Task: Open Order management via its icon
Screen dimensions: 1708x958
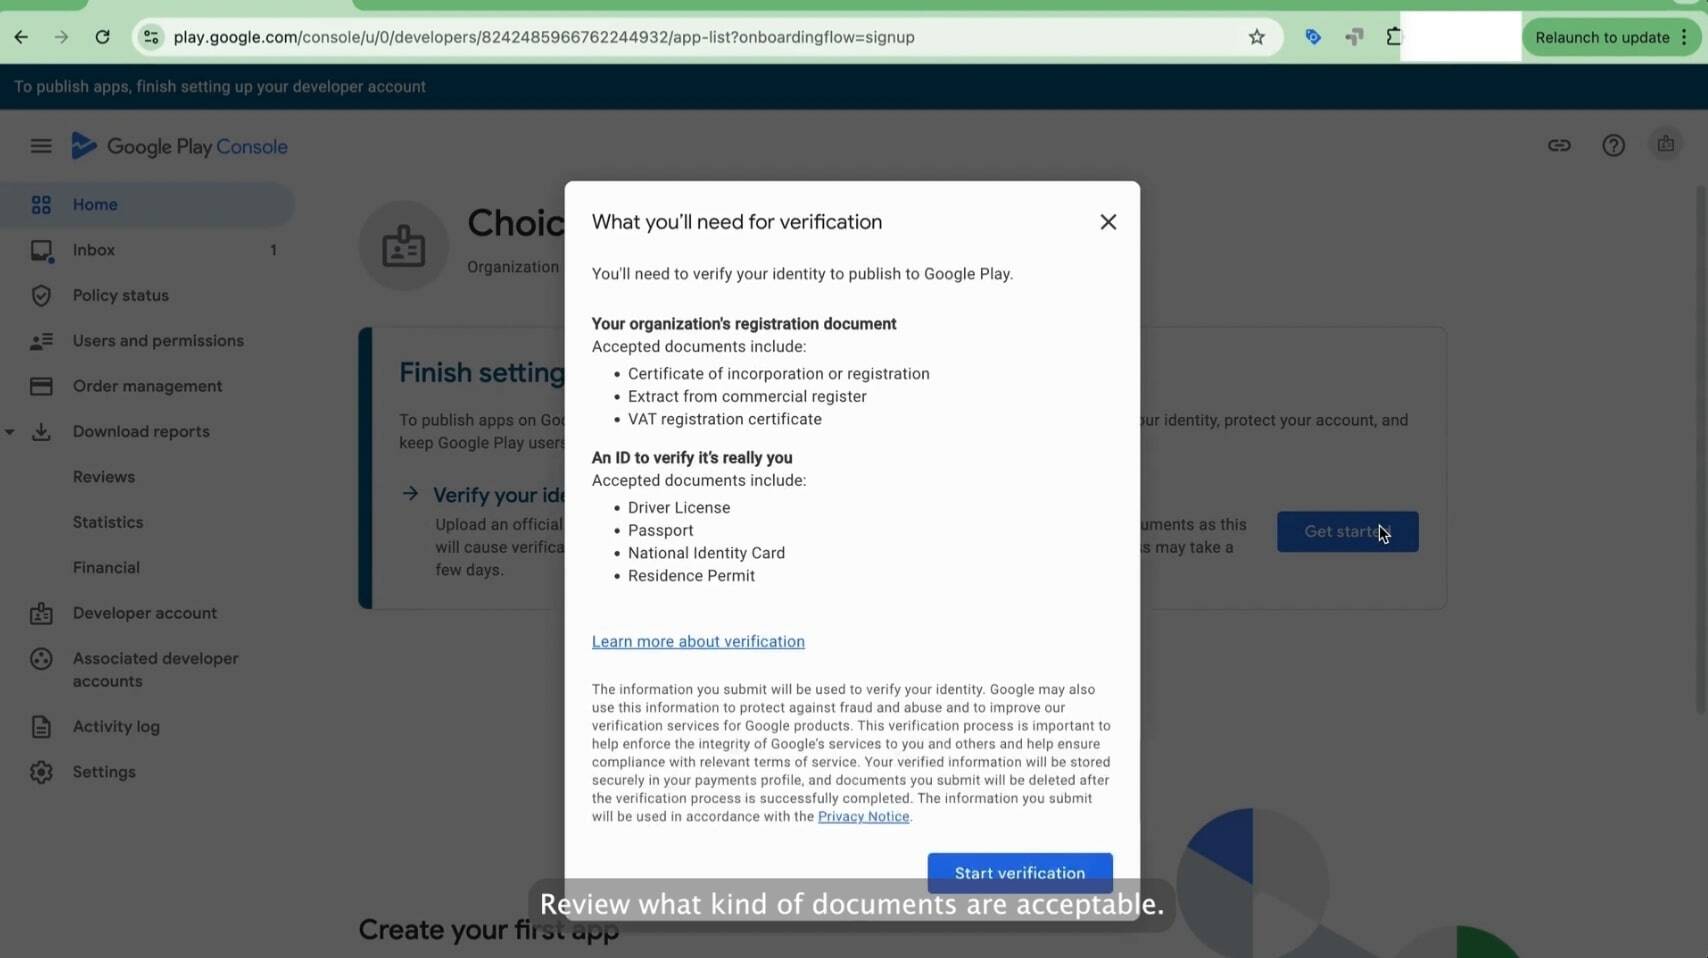Action: point(40,386)
